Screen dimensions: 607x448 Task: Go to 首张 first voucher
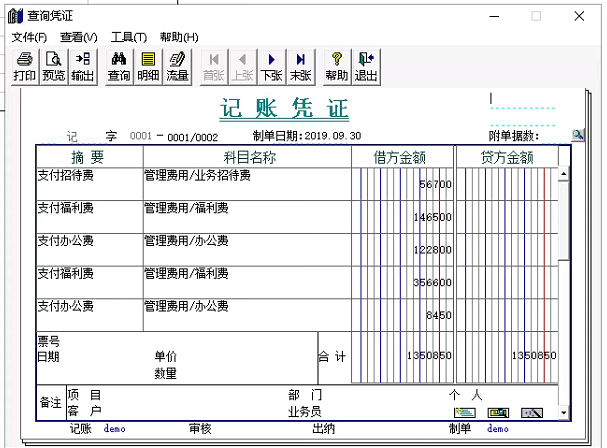(x=214, y=67)
